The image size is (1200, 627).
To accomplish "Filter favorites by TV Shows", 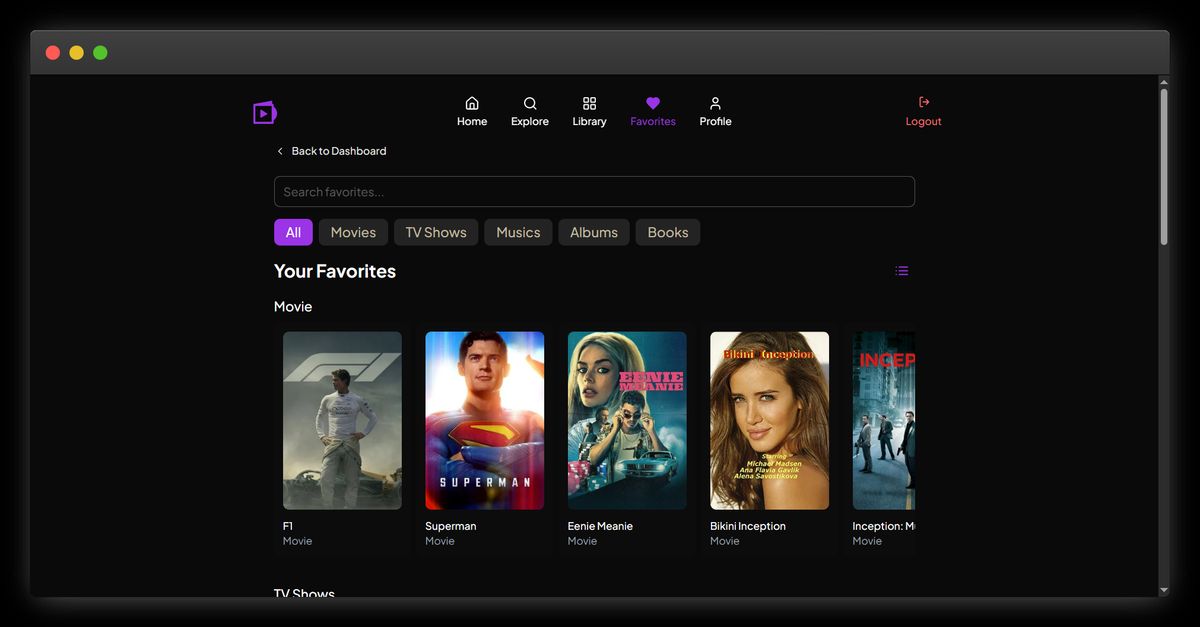I will point(436,232).
